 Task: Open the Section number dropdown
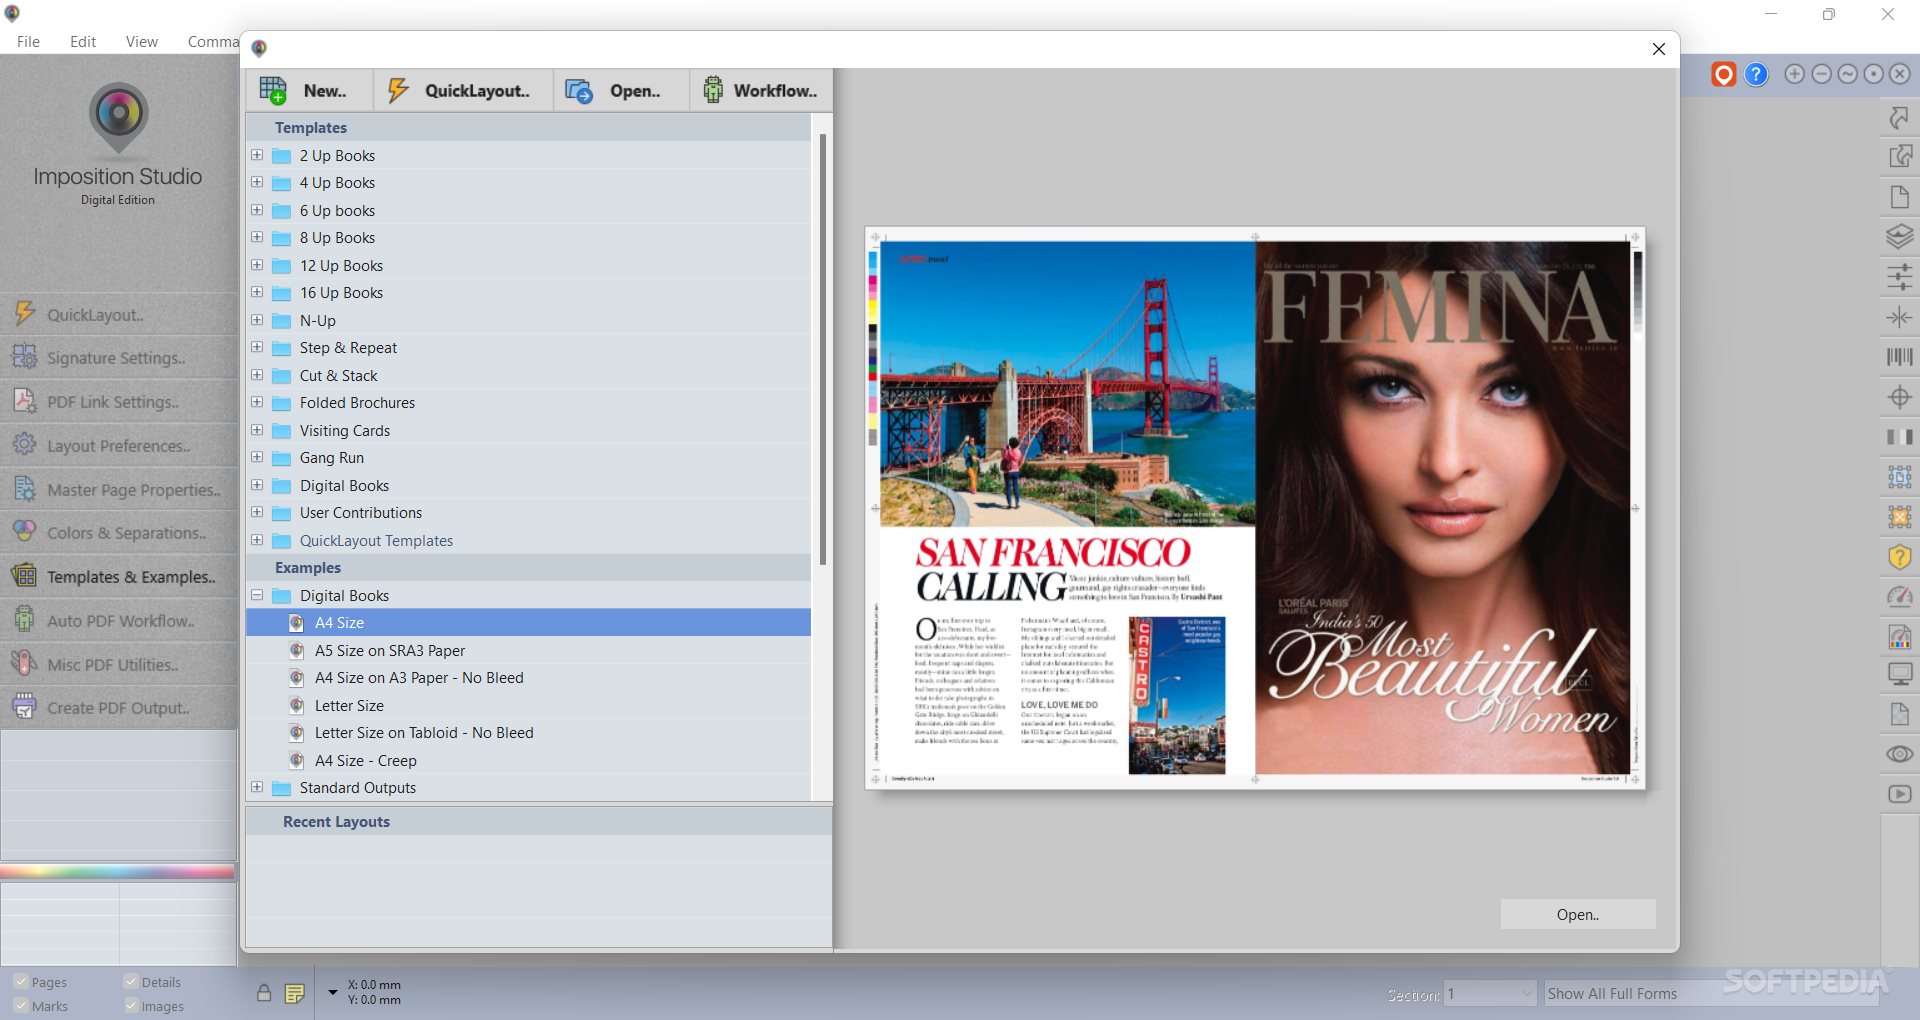[x=1489, y=993]
